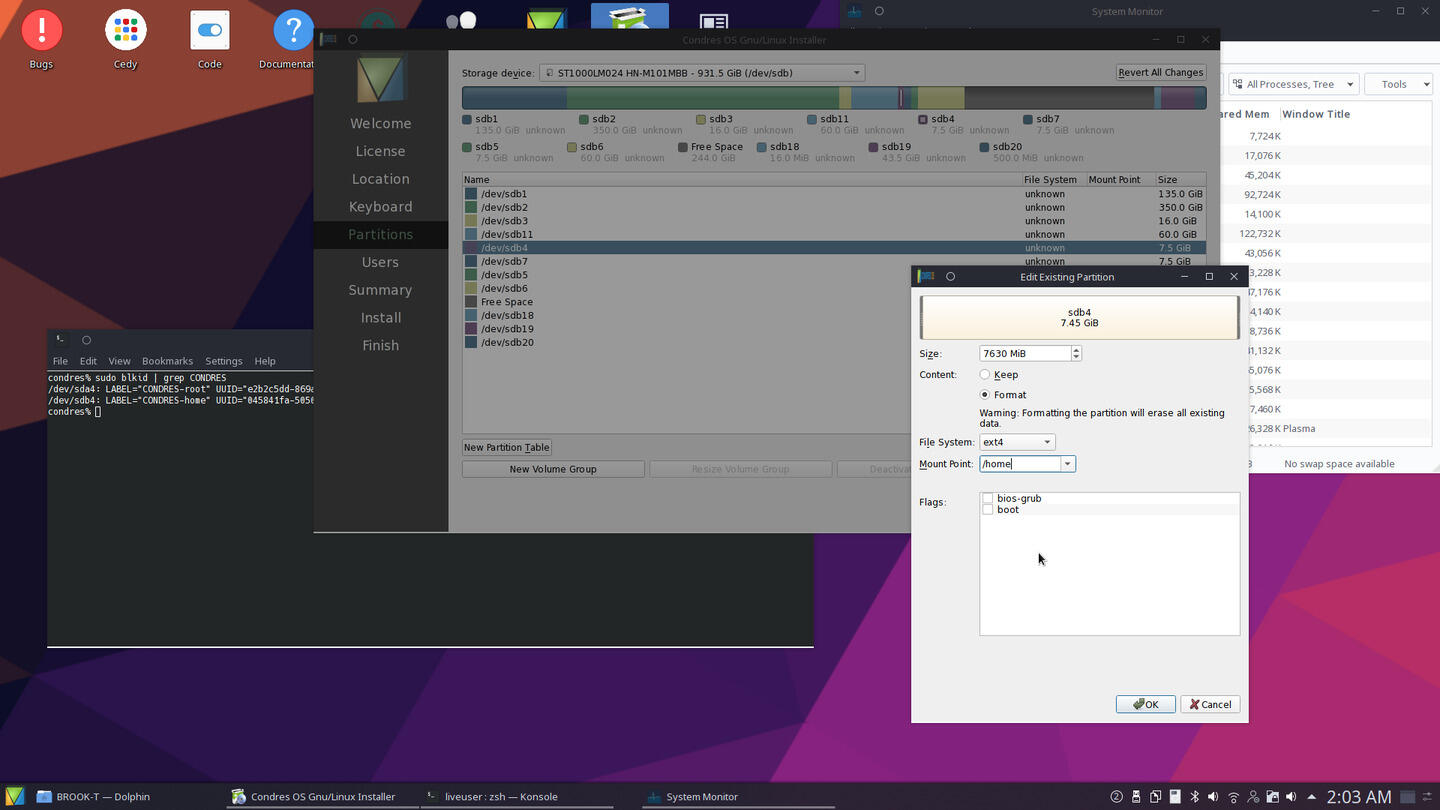Click the sdb1 segment in partition bar
This screenshot has width=1440, height=810.
514,98
